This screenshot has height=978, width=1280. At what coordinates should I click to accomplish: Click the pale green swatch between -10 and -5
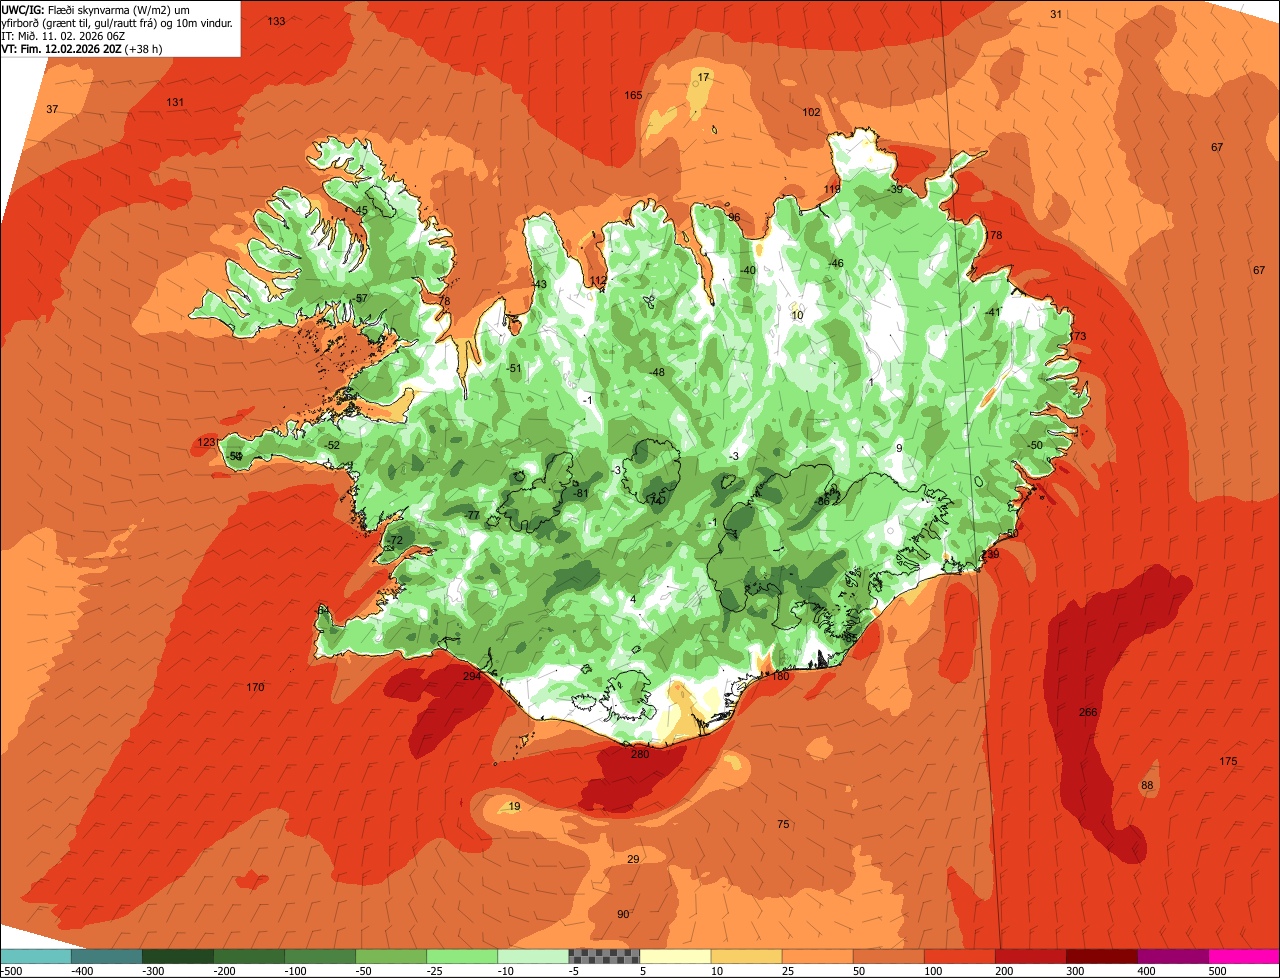click(533, 957)
